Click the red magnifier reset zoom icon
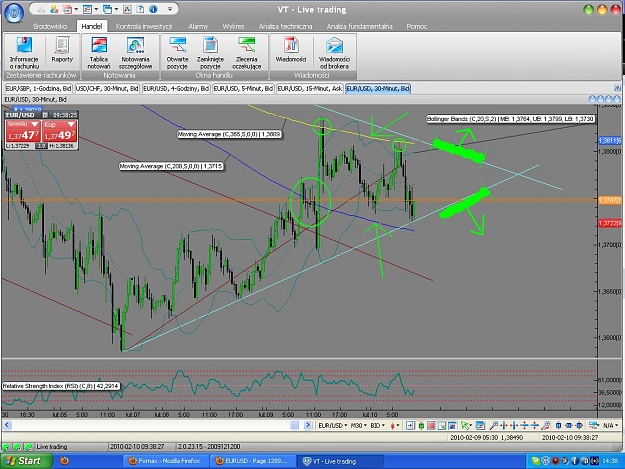 (546, 426)
